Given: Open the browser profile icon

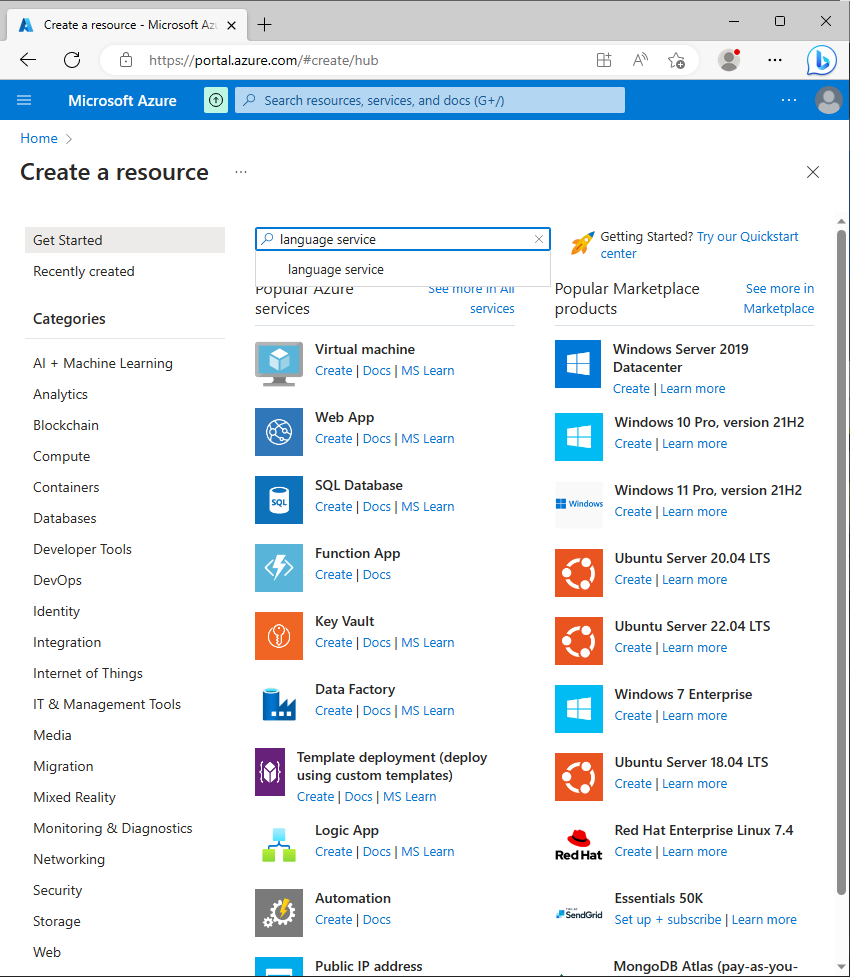Looking at the screenshot, I should [x=728, y=60].
